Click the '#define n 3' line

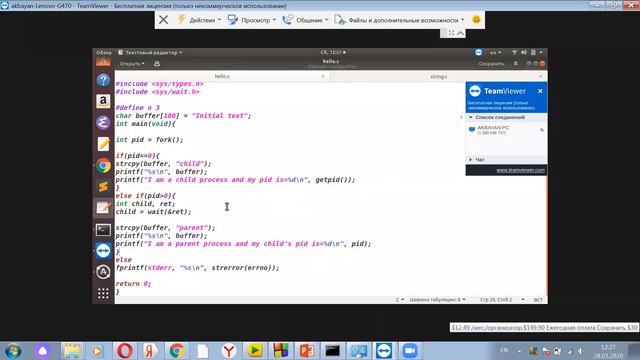click(138, 108)
